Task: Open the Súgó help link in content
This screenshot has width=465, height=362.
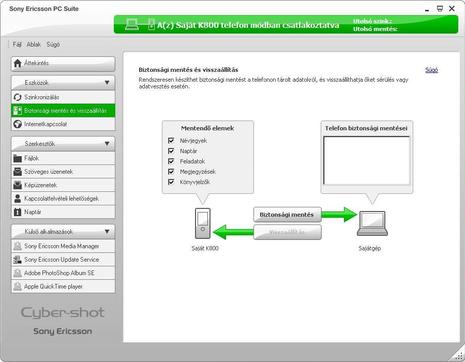Action: click(x=431, y=70)
